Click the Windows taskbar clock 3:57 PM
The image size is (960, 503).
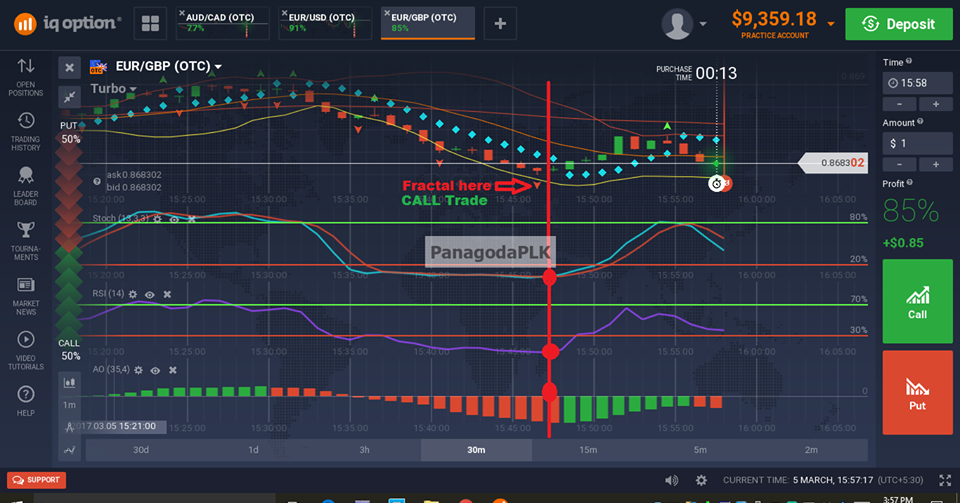(898, 499)
